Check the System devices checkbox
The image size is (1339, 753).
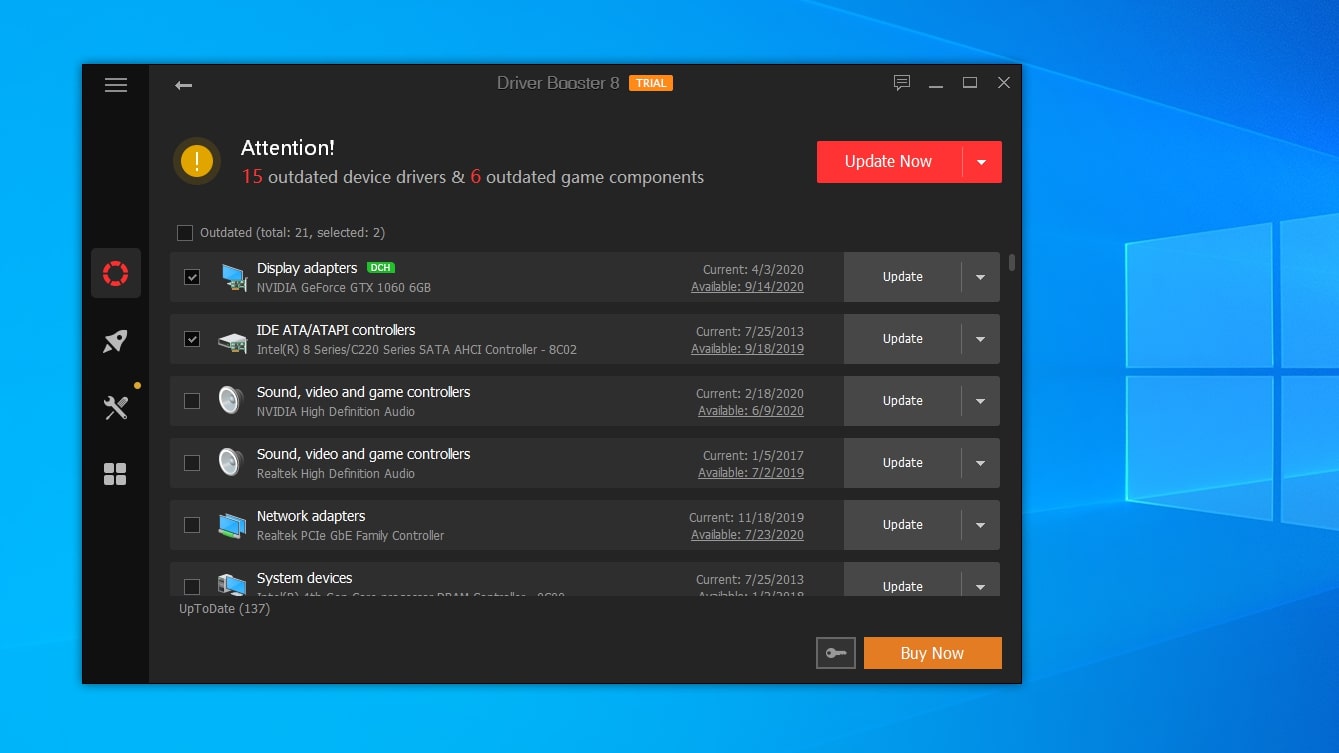(192, 586)
